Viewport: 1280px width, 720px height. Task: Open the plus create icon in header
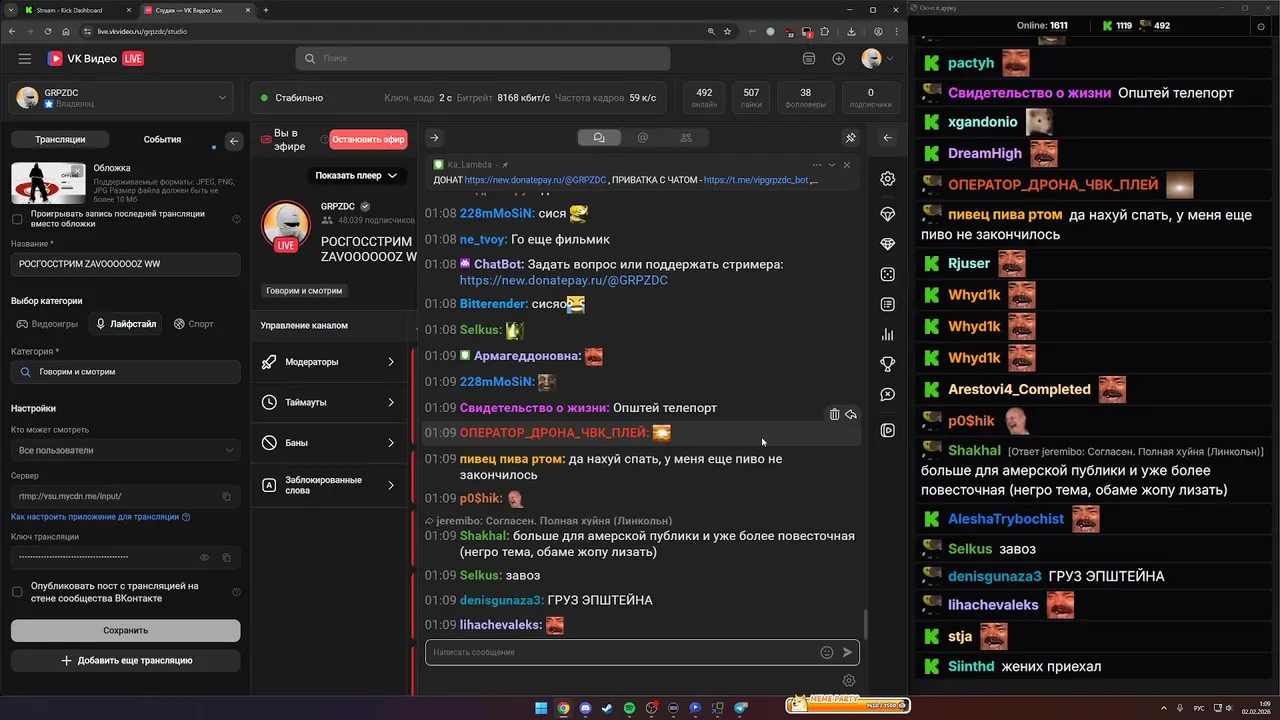coord(838,59)
